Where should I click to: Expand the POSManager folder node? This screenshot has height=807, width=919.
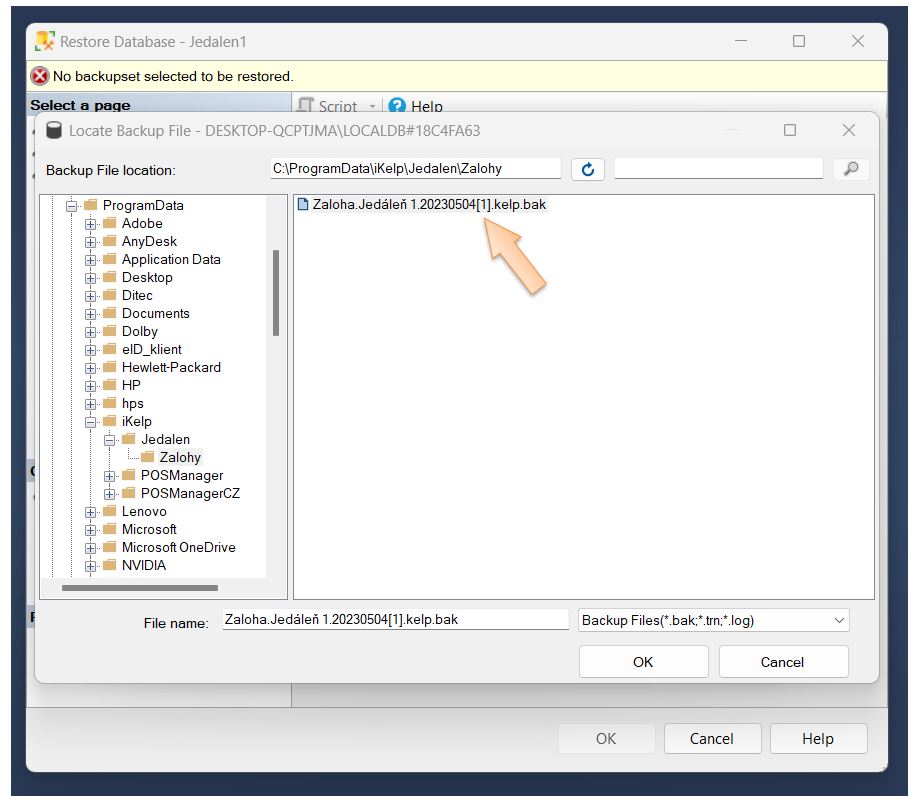tap(110, 476)
